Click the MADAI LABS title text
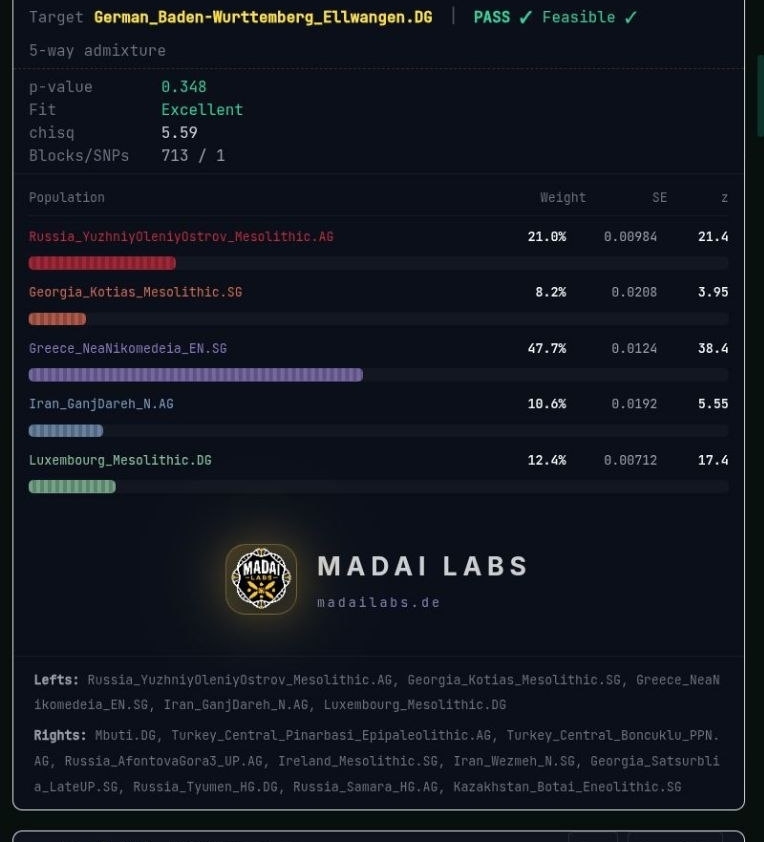 pyautogui.click(x=423, y=566)
